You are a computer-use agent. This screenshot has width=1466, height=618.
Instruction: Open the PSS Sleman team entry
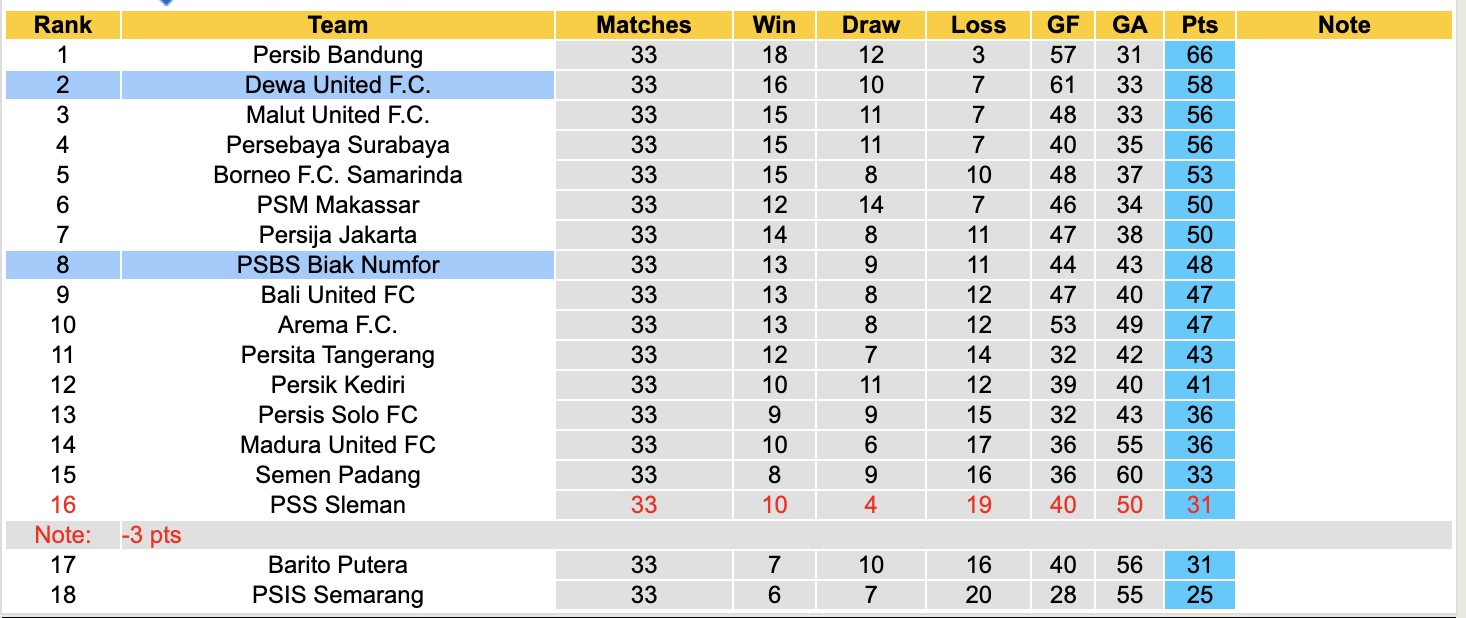click(338, 505)
